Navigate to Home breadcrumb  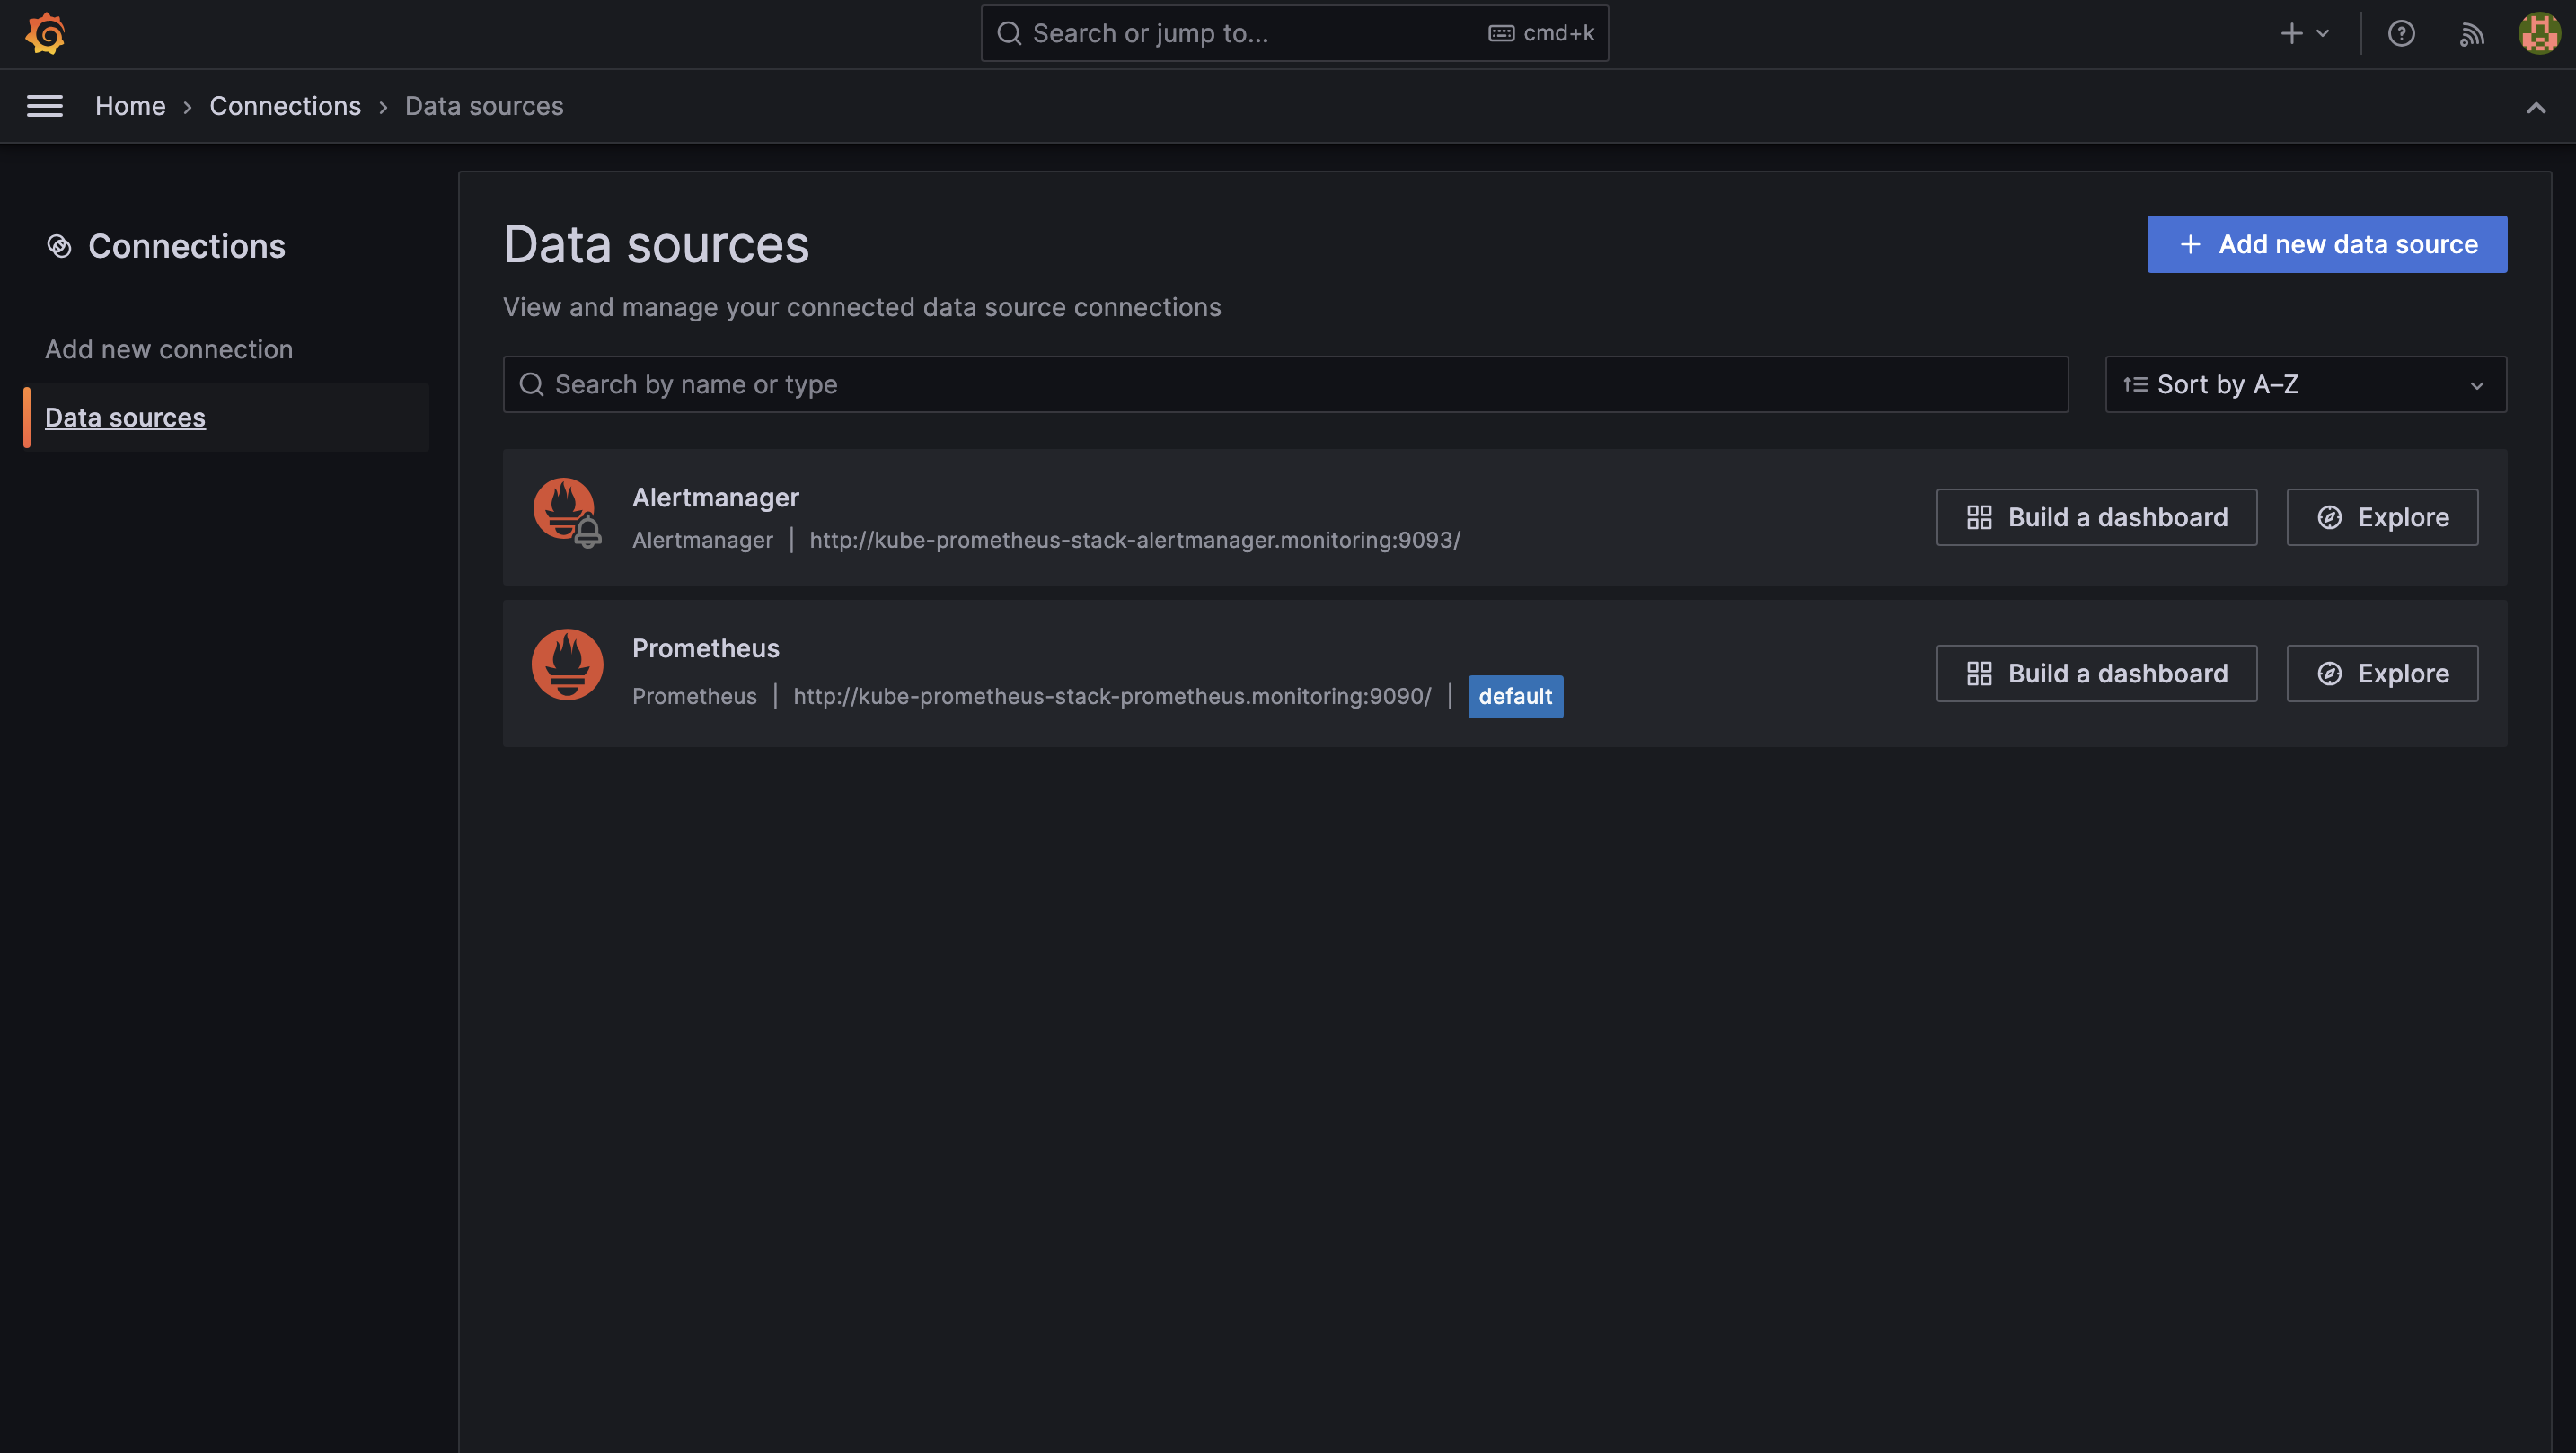[130, 106]
